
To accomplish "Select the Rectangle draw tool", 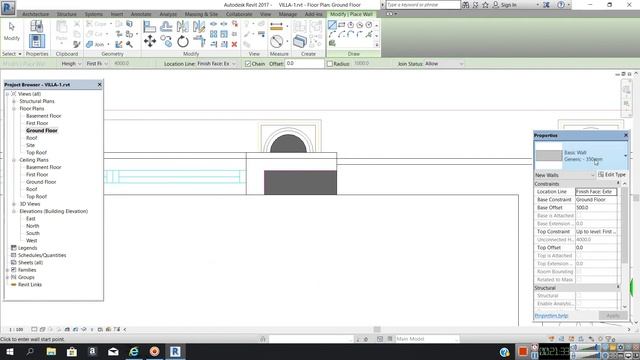I will pyautogui.click(x=342, y=25).
